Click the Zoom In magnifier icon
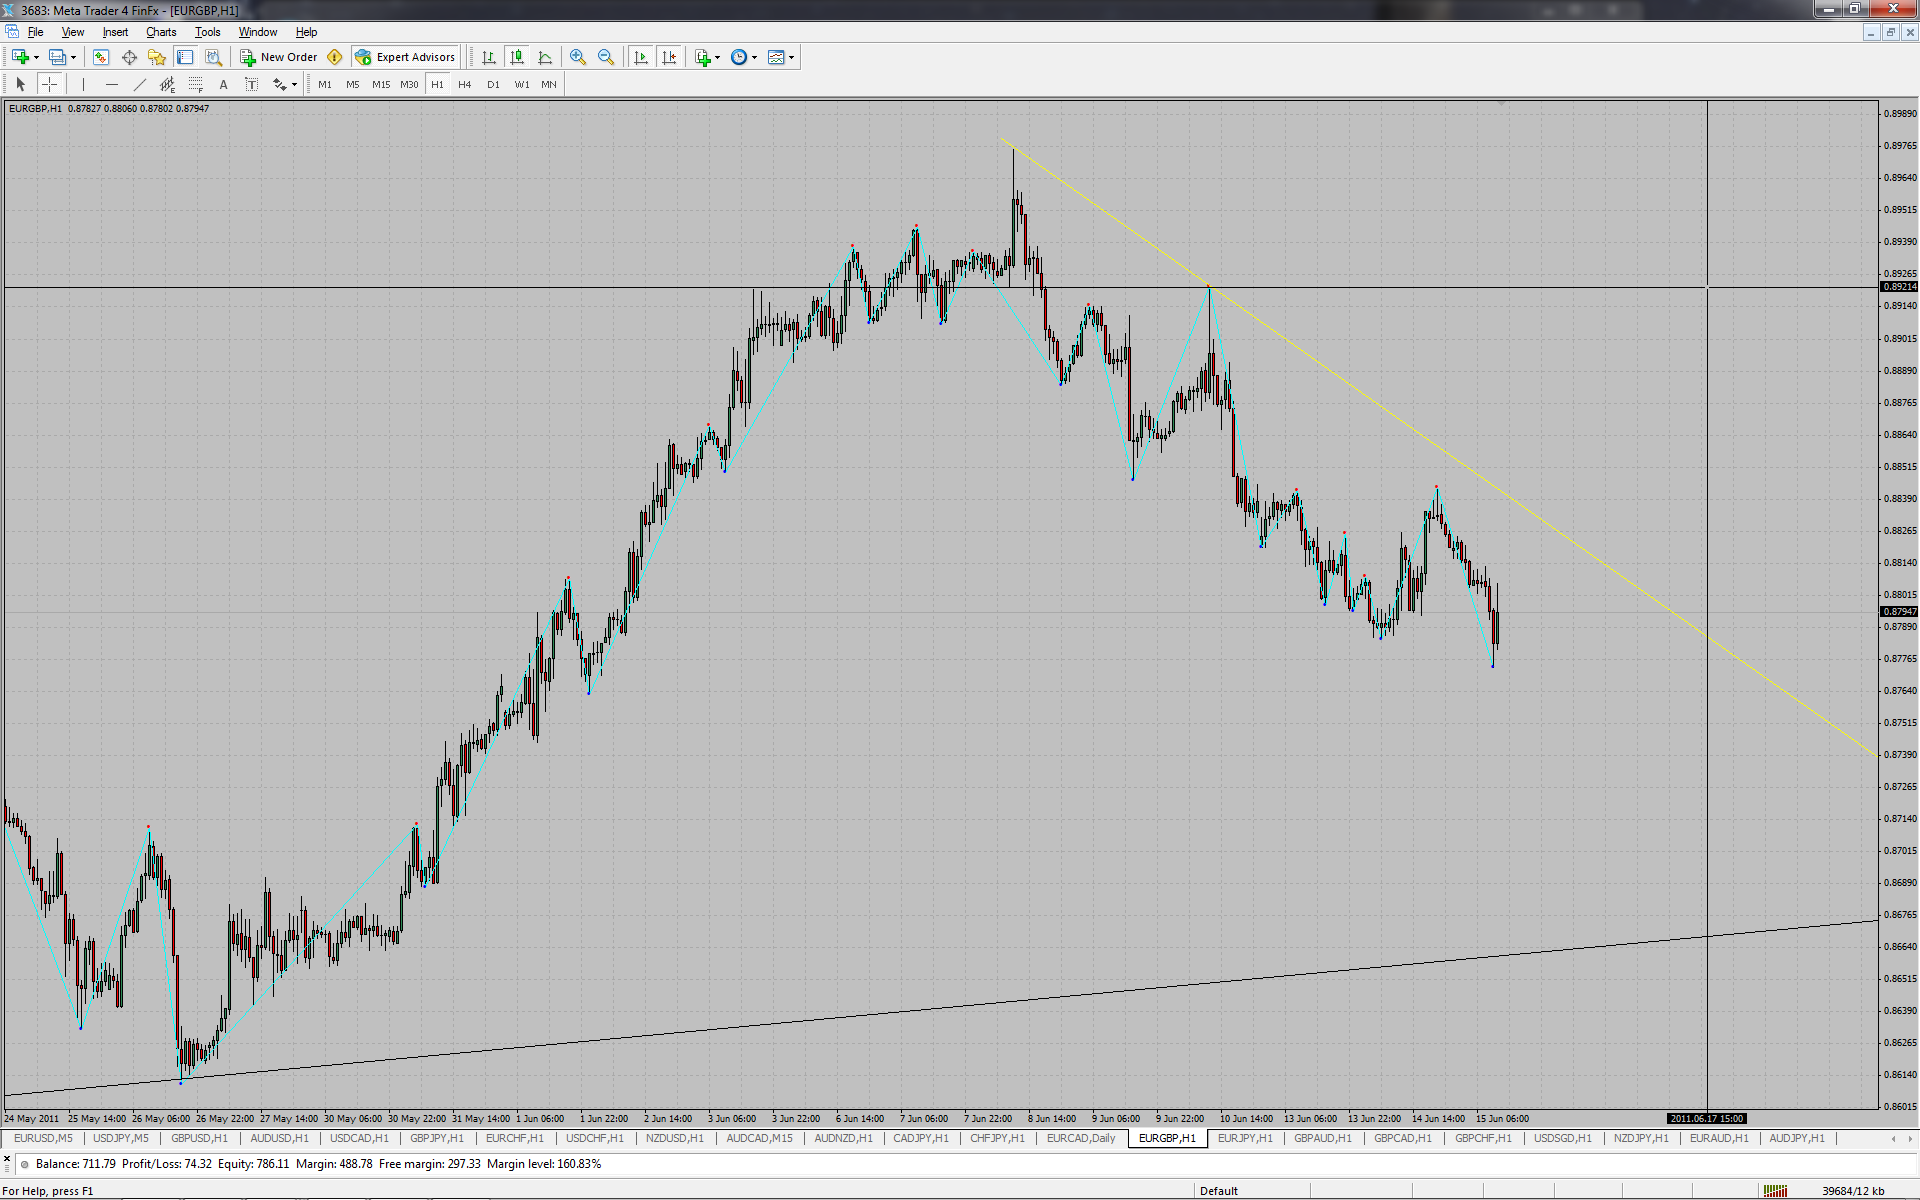1920x1200 pixels. [x=577, y=57]
